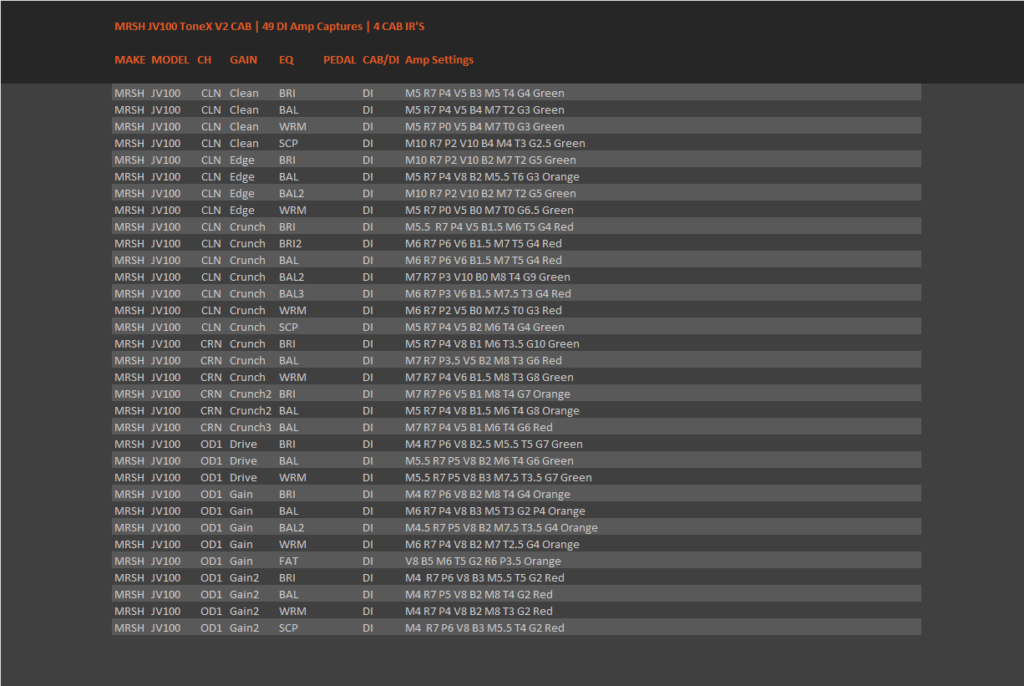This screenshot has height=686, width=1024.
Task: Select settings 'M5 R7 P4 V5 B4 M7 T2 G3 Green'
Action: pos(485,110)
